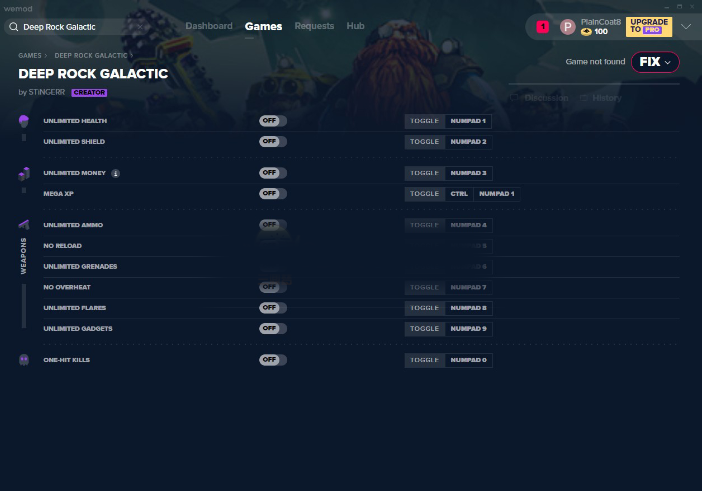Click the enemy ghost category icon
702x492 pixels.
(x=24, y=360)
